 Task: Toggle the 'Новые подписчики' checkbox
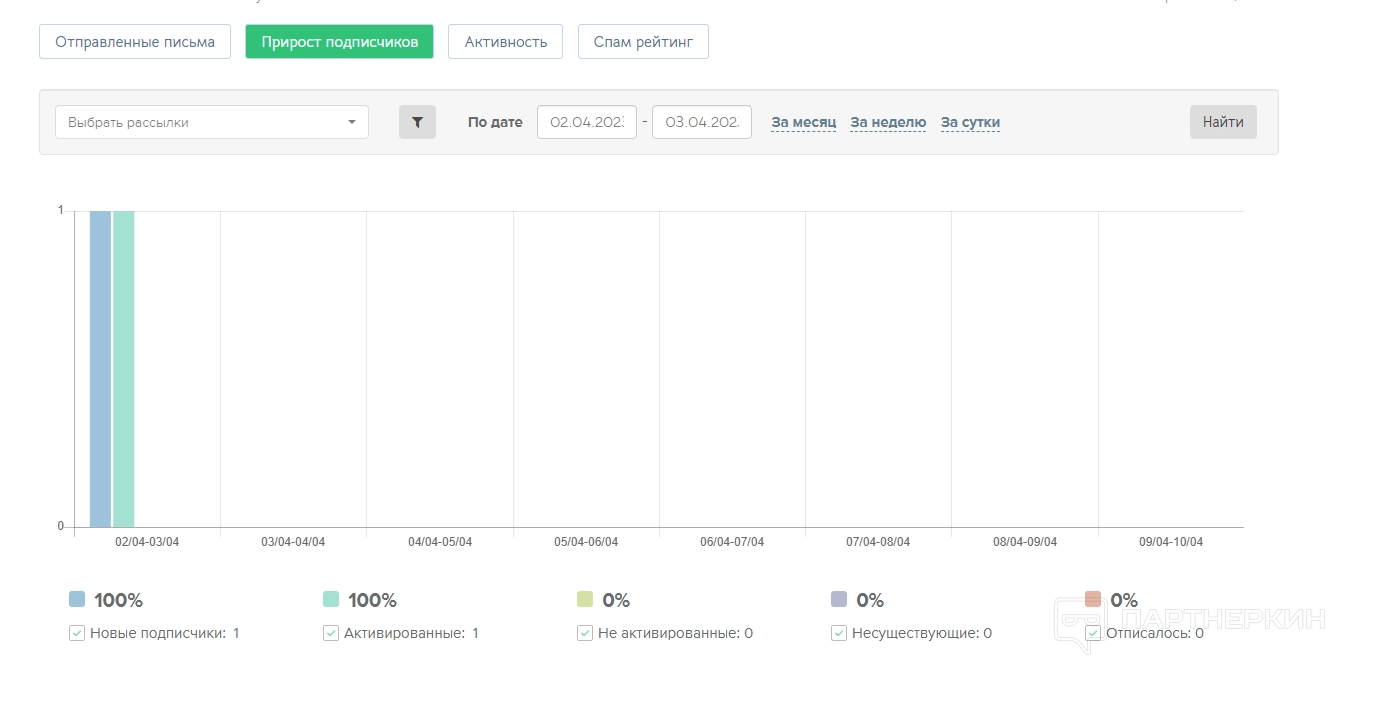77,633
